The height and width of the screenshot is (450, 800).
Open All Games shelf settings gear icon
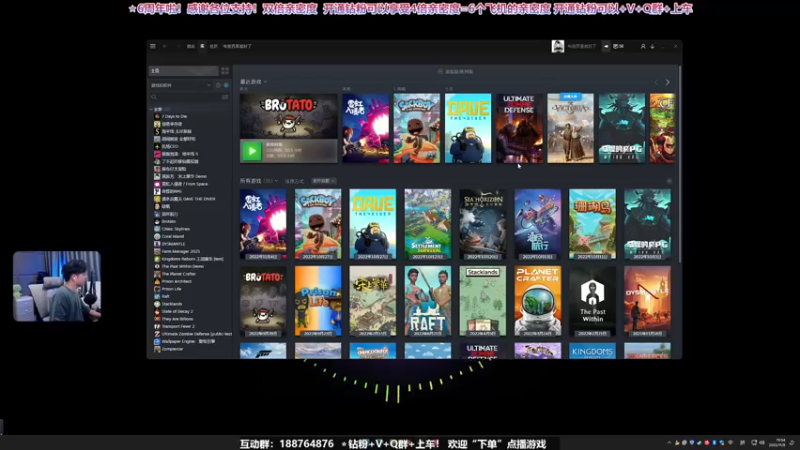pyautogui.click(x=669, y=181)
